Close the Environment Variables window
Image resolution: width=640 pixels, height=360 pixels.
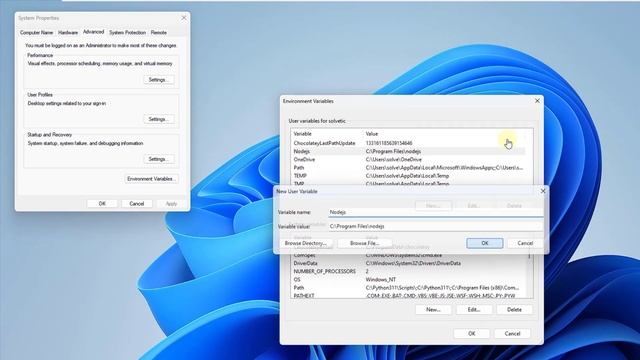[537, 101]
